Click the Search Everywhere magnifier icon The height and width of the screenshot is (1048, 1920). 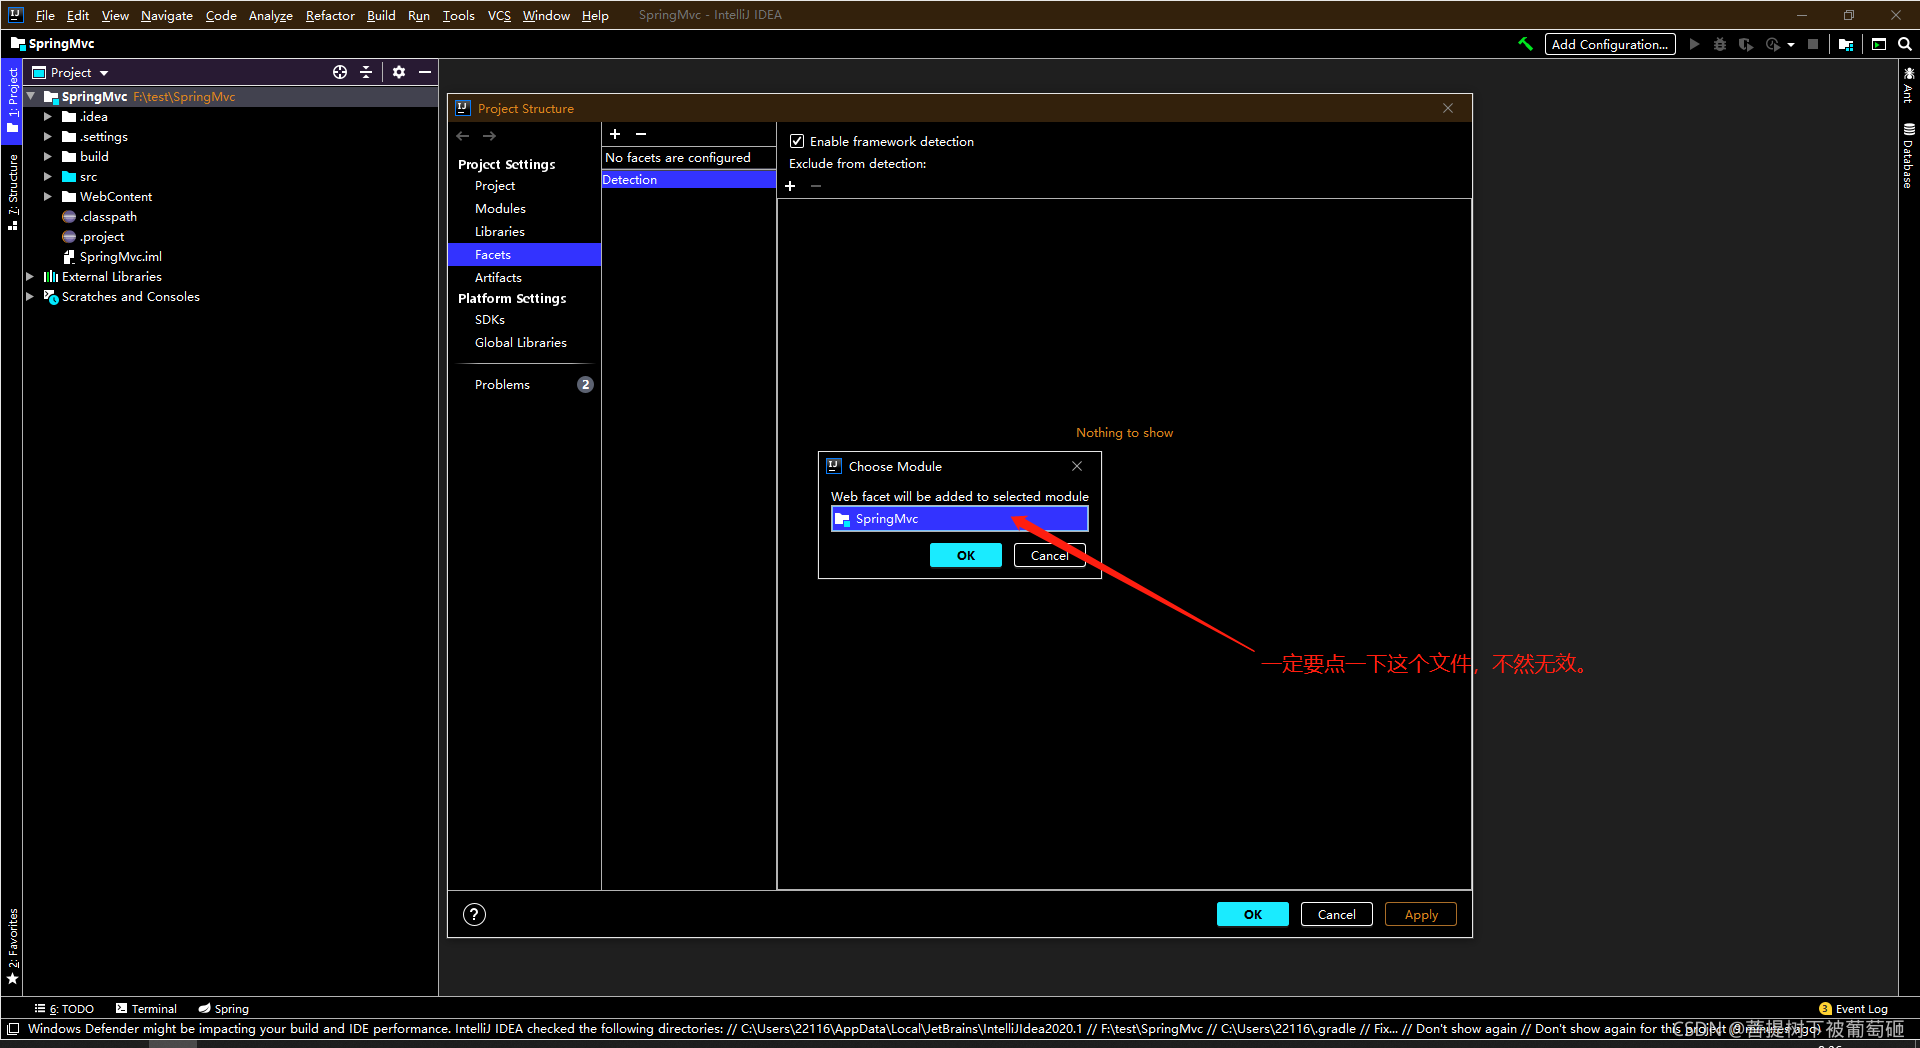pos(1905,44)
